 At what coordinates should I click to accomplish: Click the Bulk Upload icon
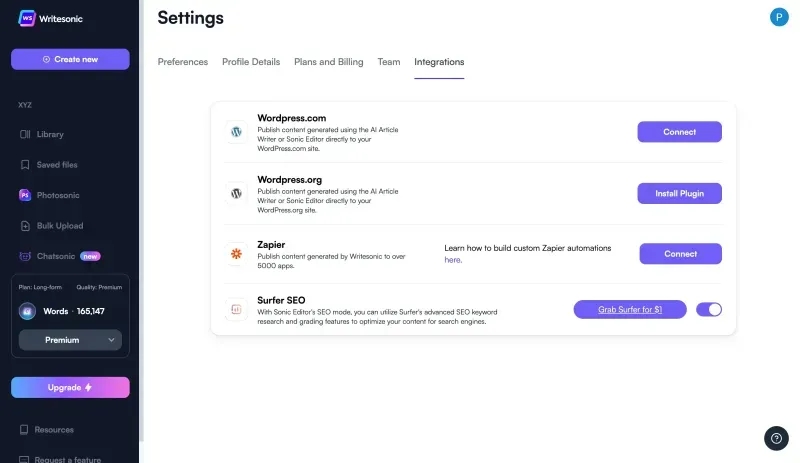pos(25,226)
